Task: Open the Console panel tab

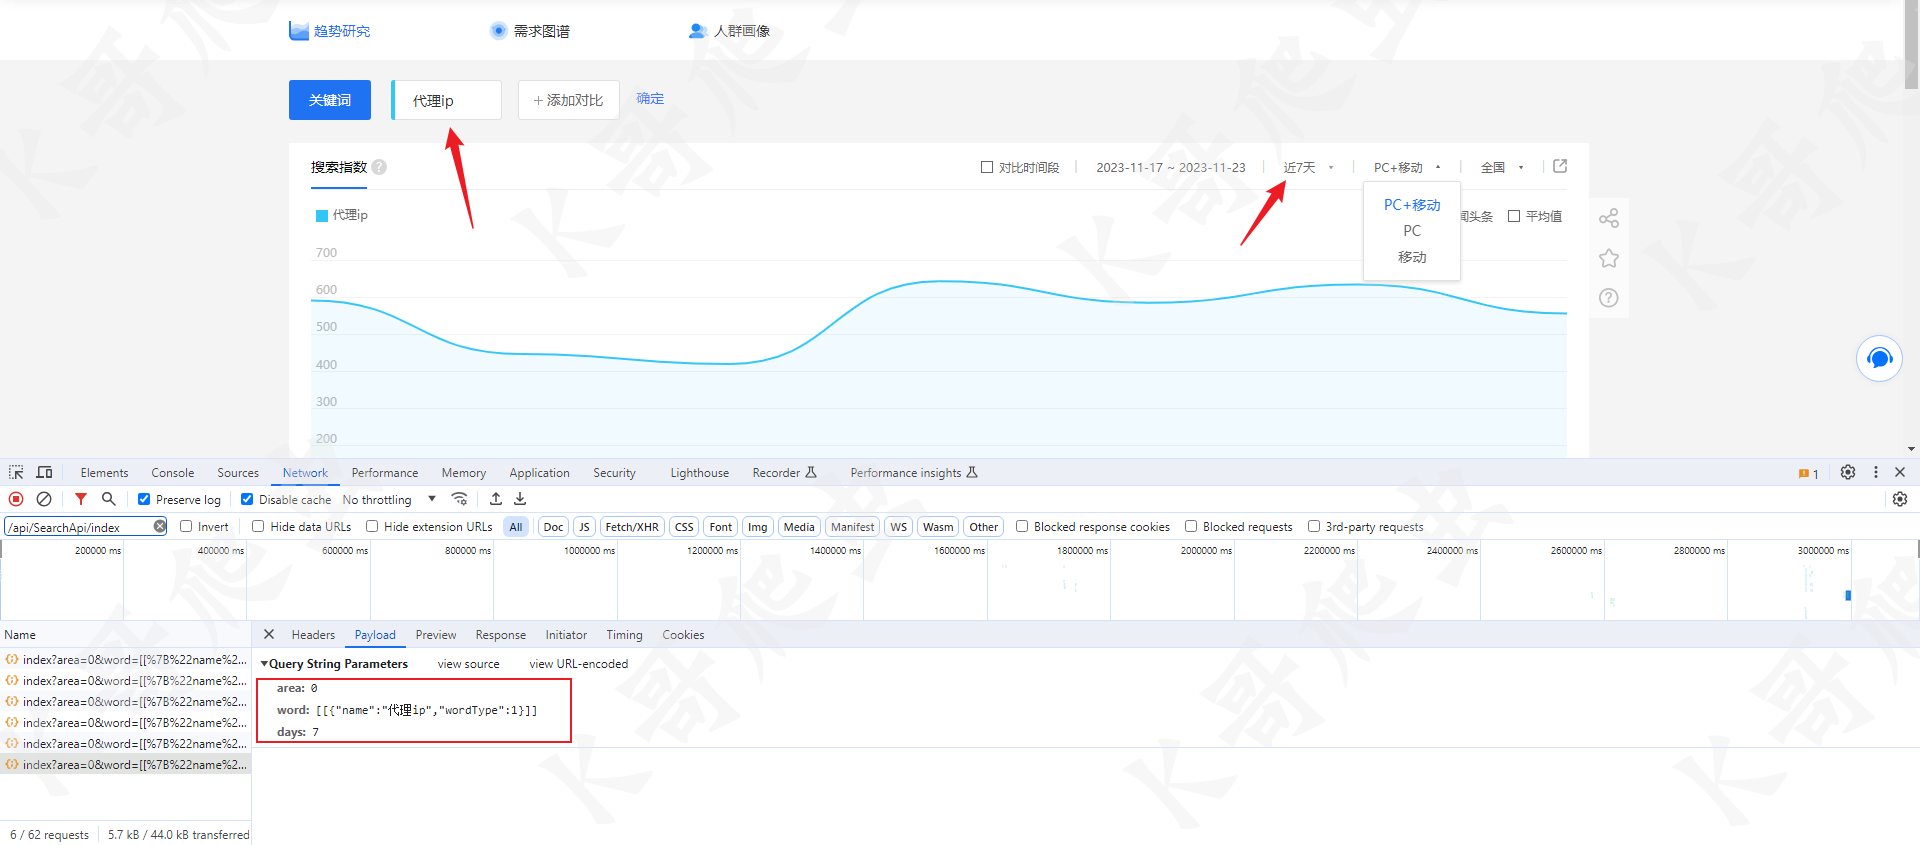Action: click(x=172, y=473)
